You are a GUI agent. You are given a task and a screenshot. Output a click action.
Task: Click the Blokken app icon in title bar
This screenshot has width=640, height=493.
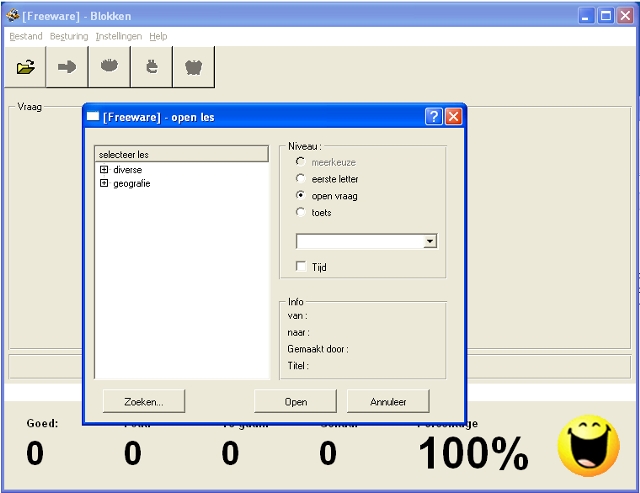pyautogui.click(x=13, y=16)
